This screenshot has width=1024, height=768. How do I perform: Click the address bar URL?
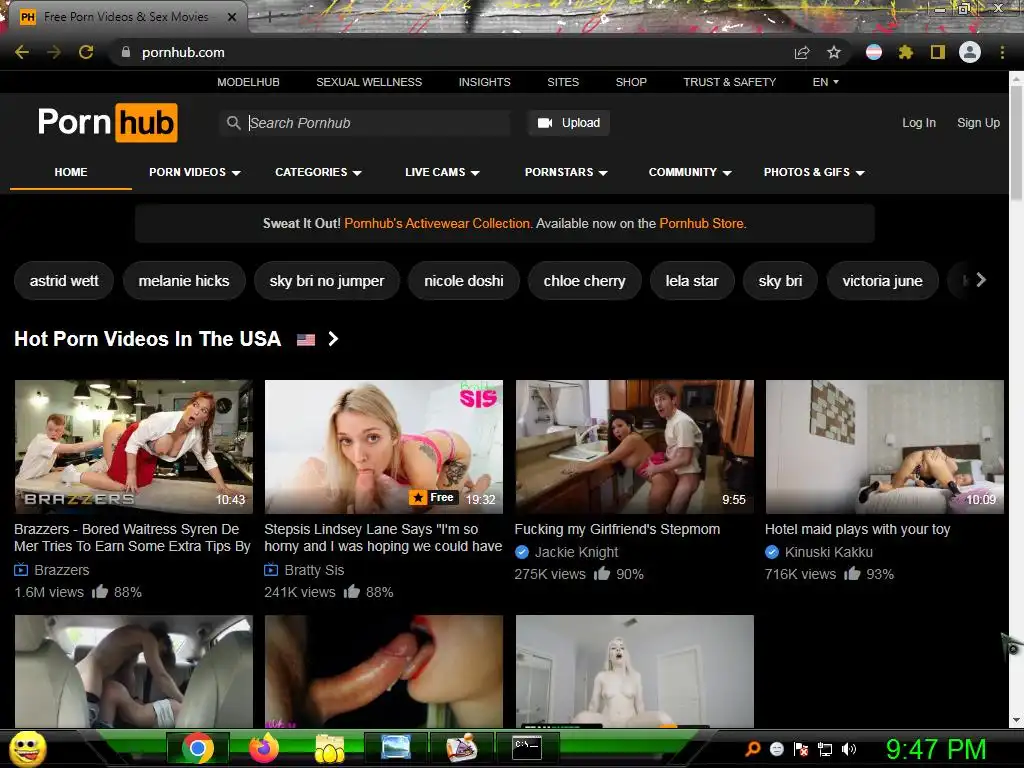tap(183, 52)
